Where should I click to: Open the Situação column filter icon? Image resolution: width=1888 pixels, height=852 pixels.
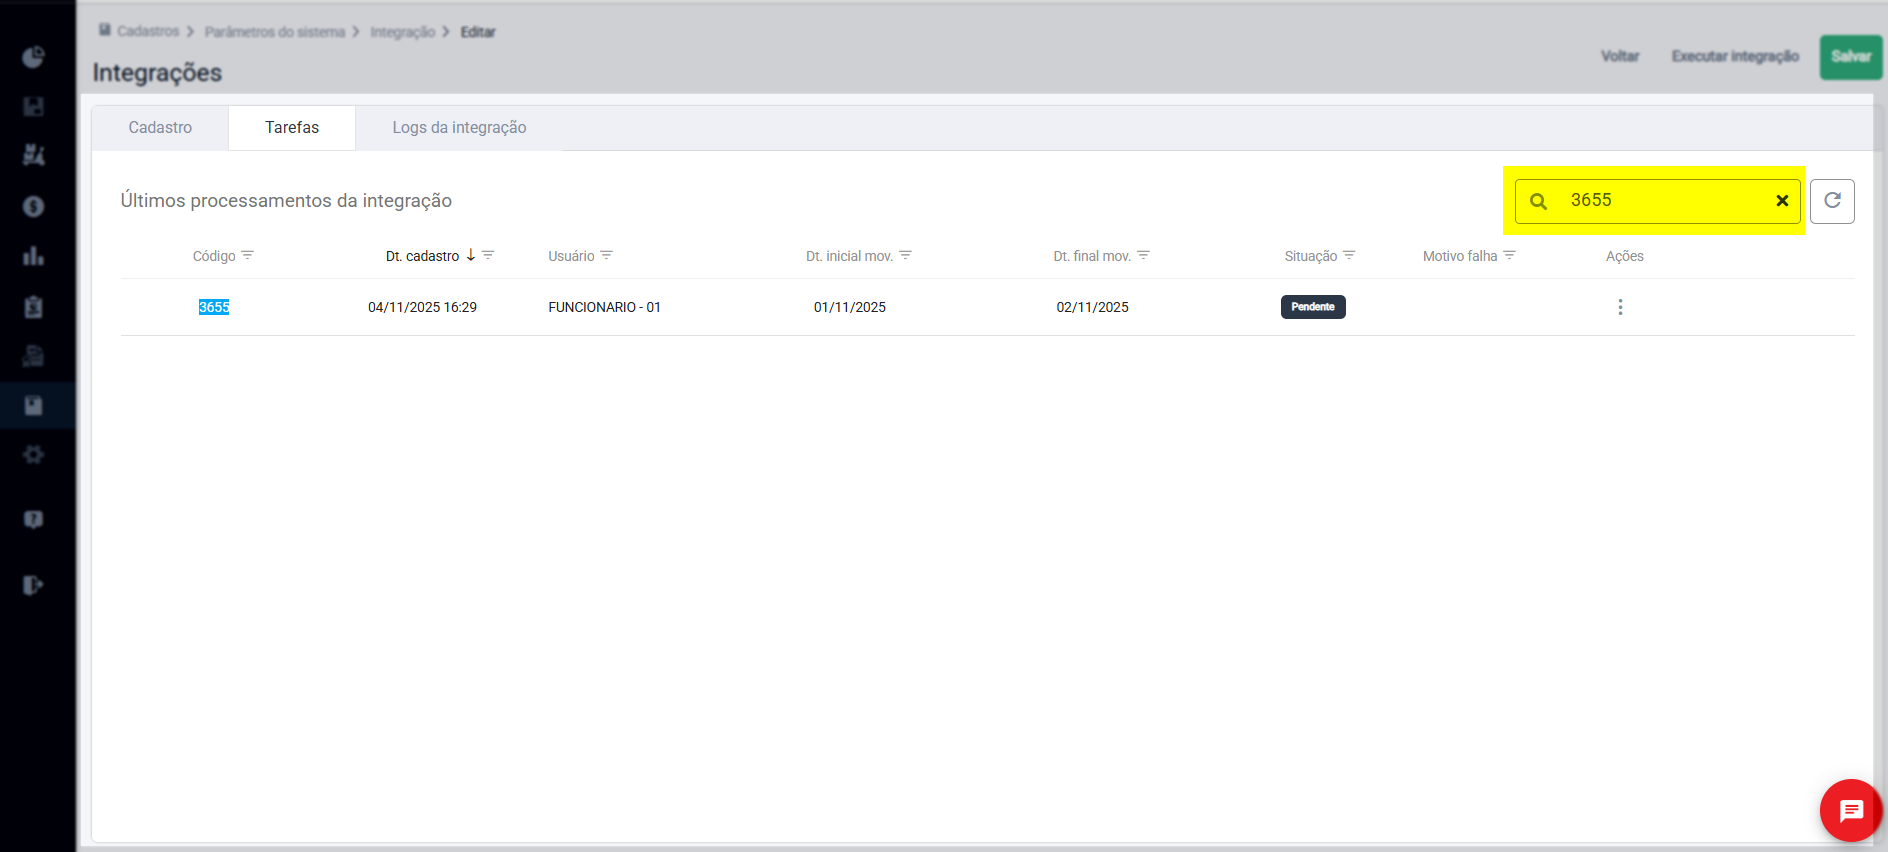pyautogui.click(x=1349, y=256)
